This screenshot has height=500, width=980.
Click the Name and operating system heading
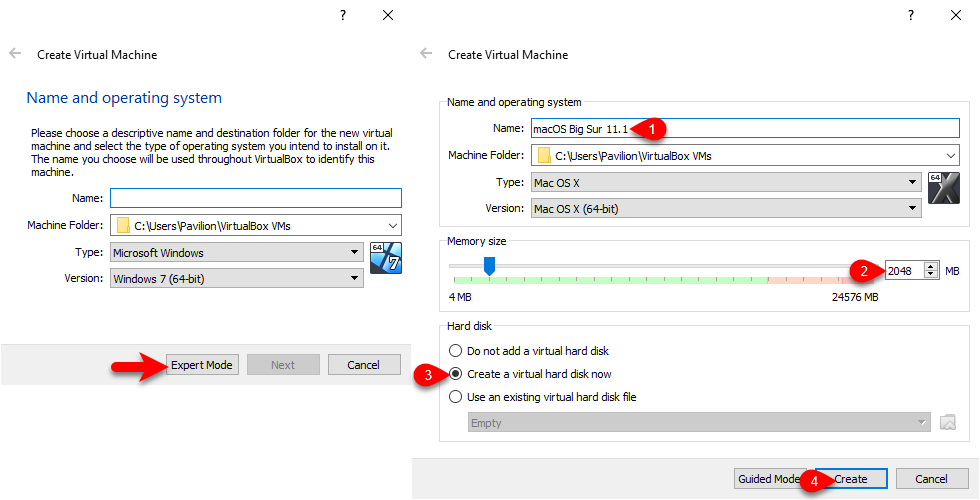pyautogui.click(x=124, y=98)
